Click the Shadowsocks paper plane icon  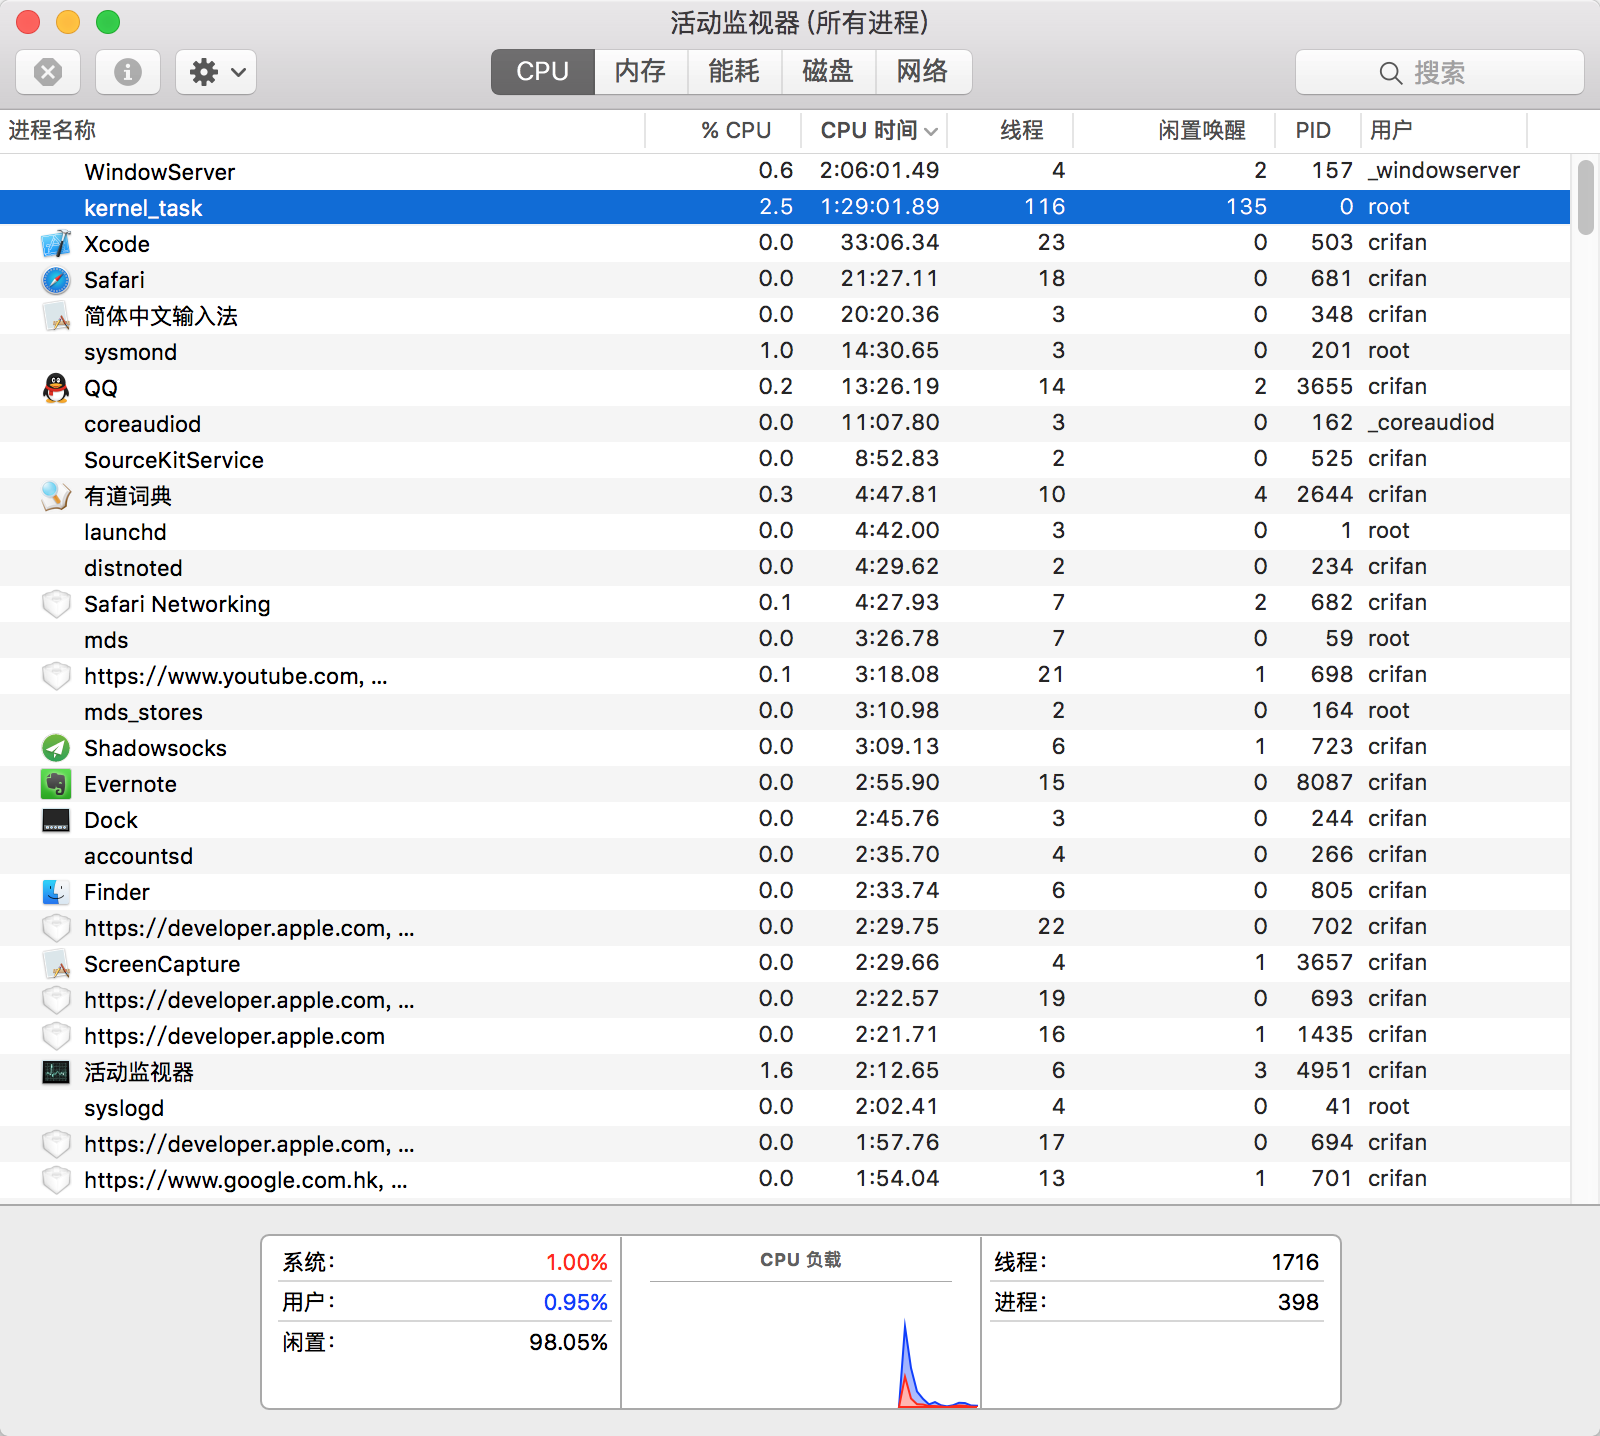pyautogui.click(x=56, y=748)
